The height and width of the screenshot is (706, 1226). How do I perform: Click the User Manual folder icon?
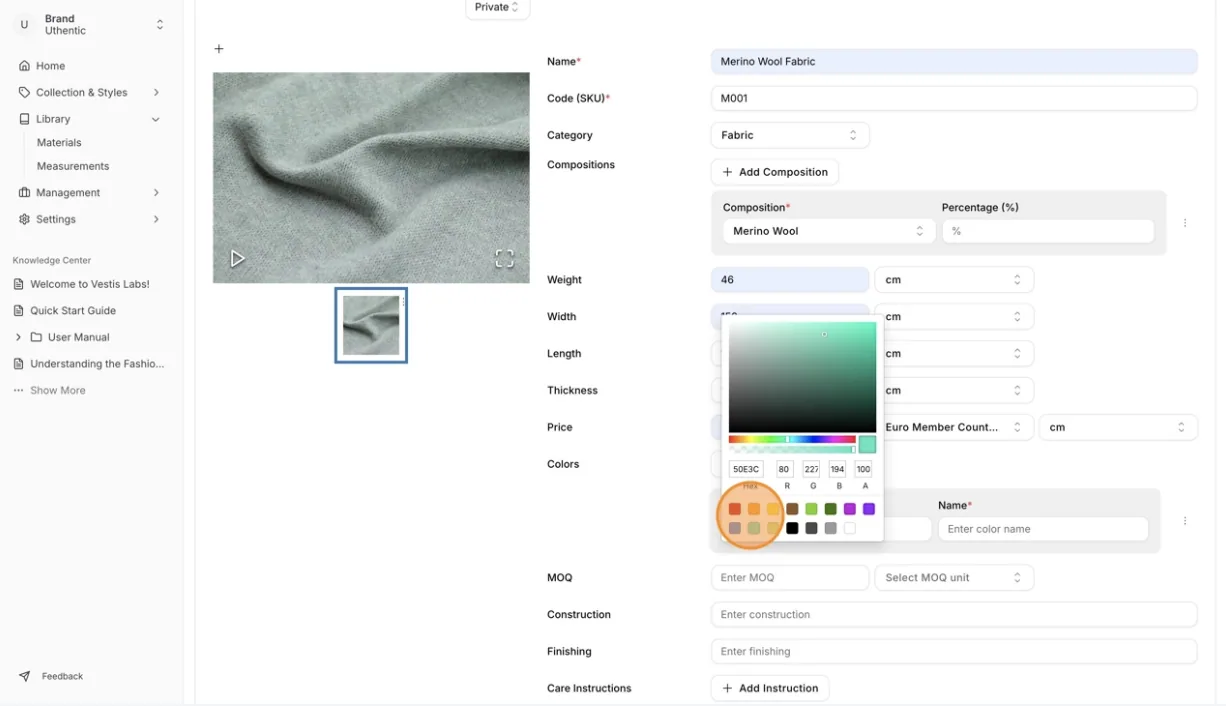coord(36,337)
